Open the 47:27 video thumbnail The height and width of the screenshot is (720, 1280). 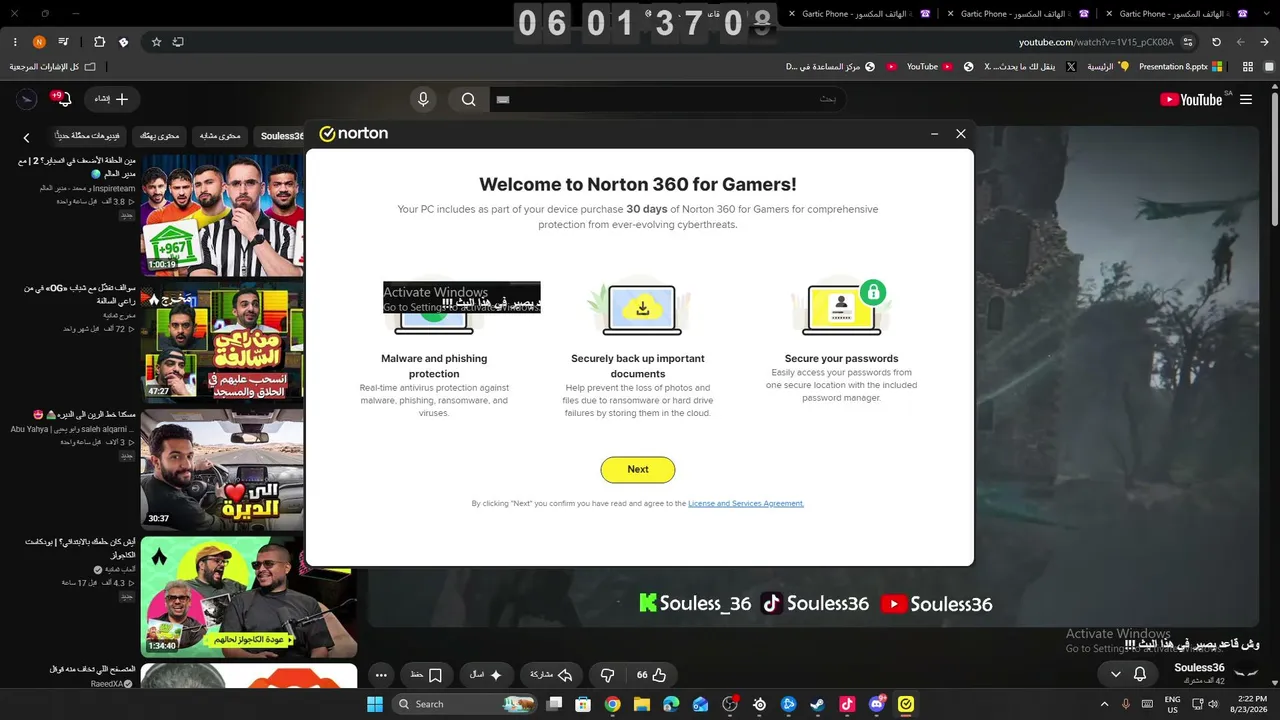[222, 341]
